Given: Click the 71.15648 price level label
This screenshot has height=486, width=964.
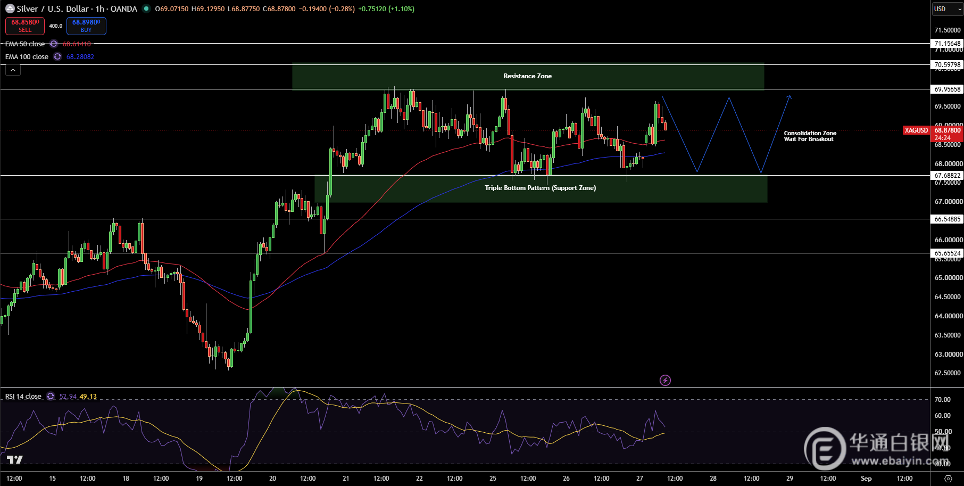Looking at the screenshot, I should point(947,44).
